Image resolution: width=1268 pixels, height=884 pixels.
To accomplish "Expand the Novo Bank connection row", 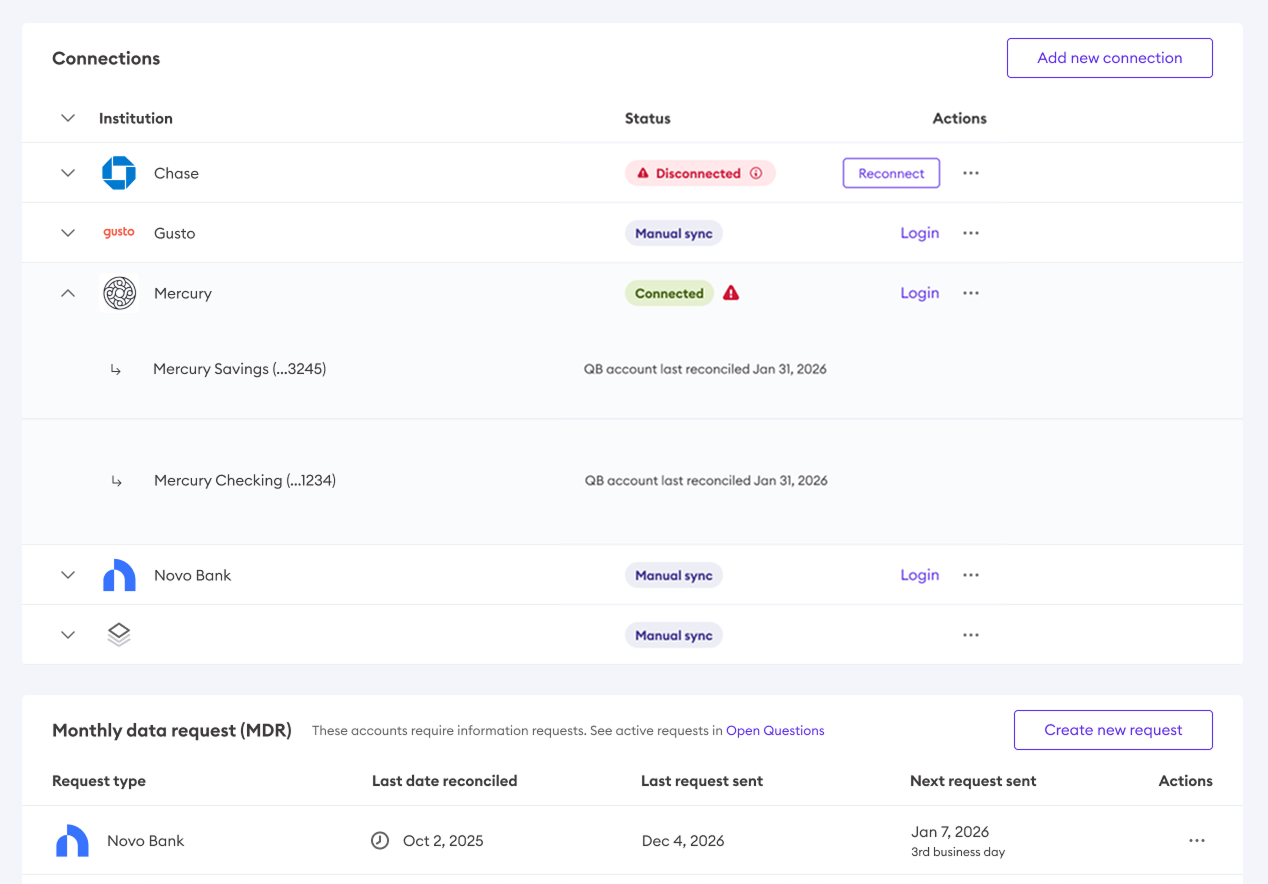I will click(68, 575).
